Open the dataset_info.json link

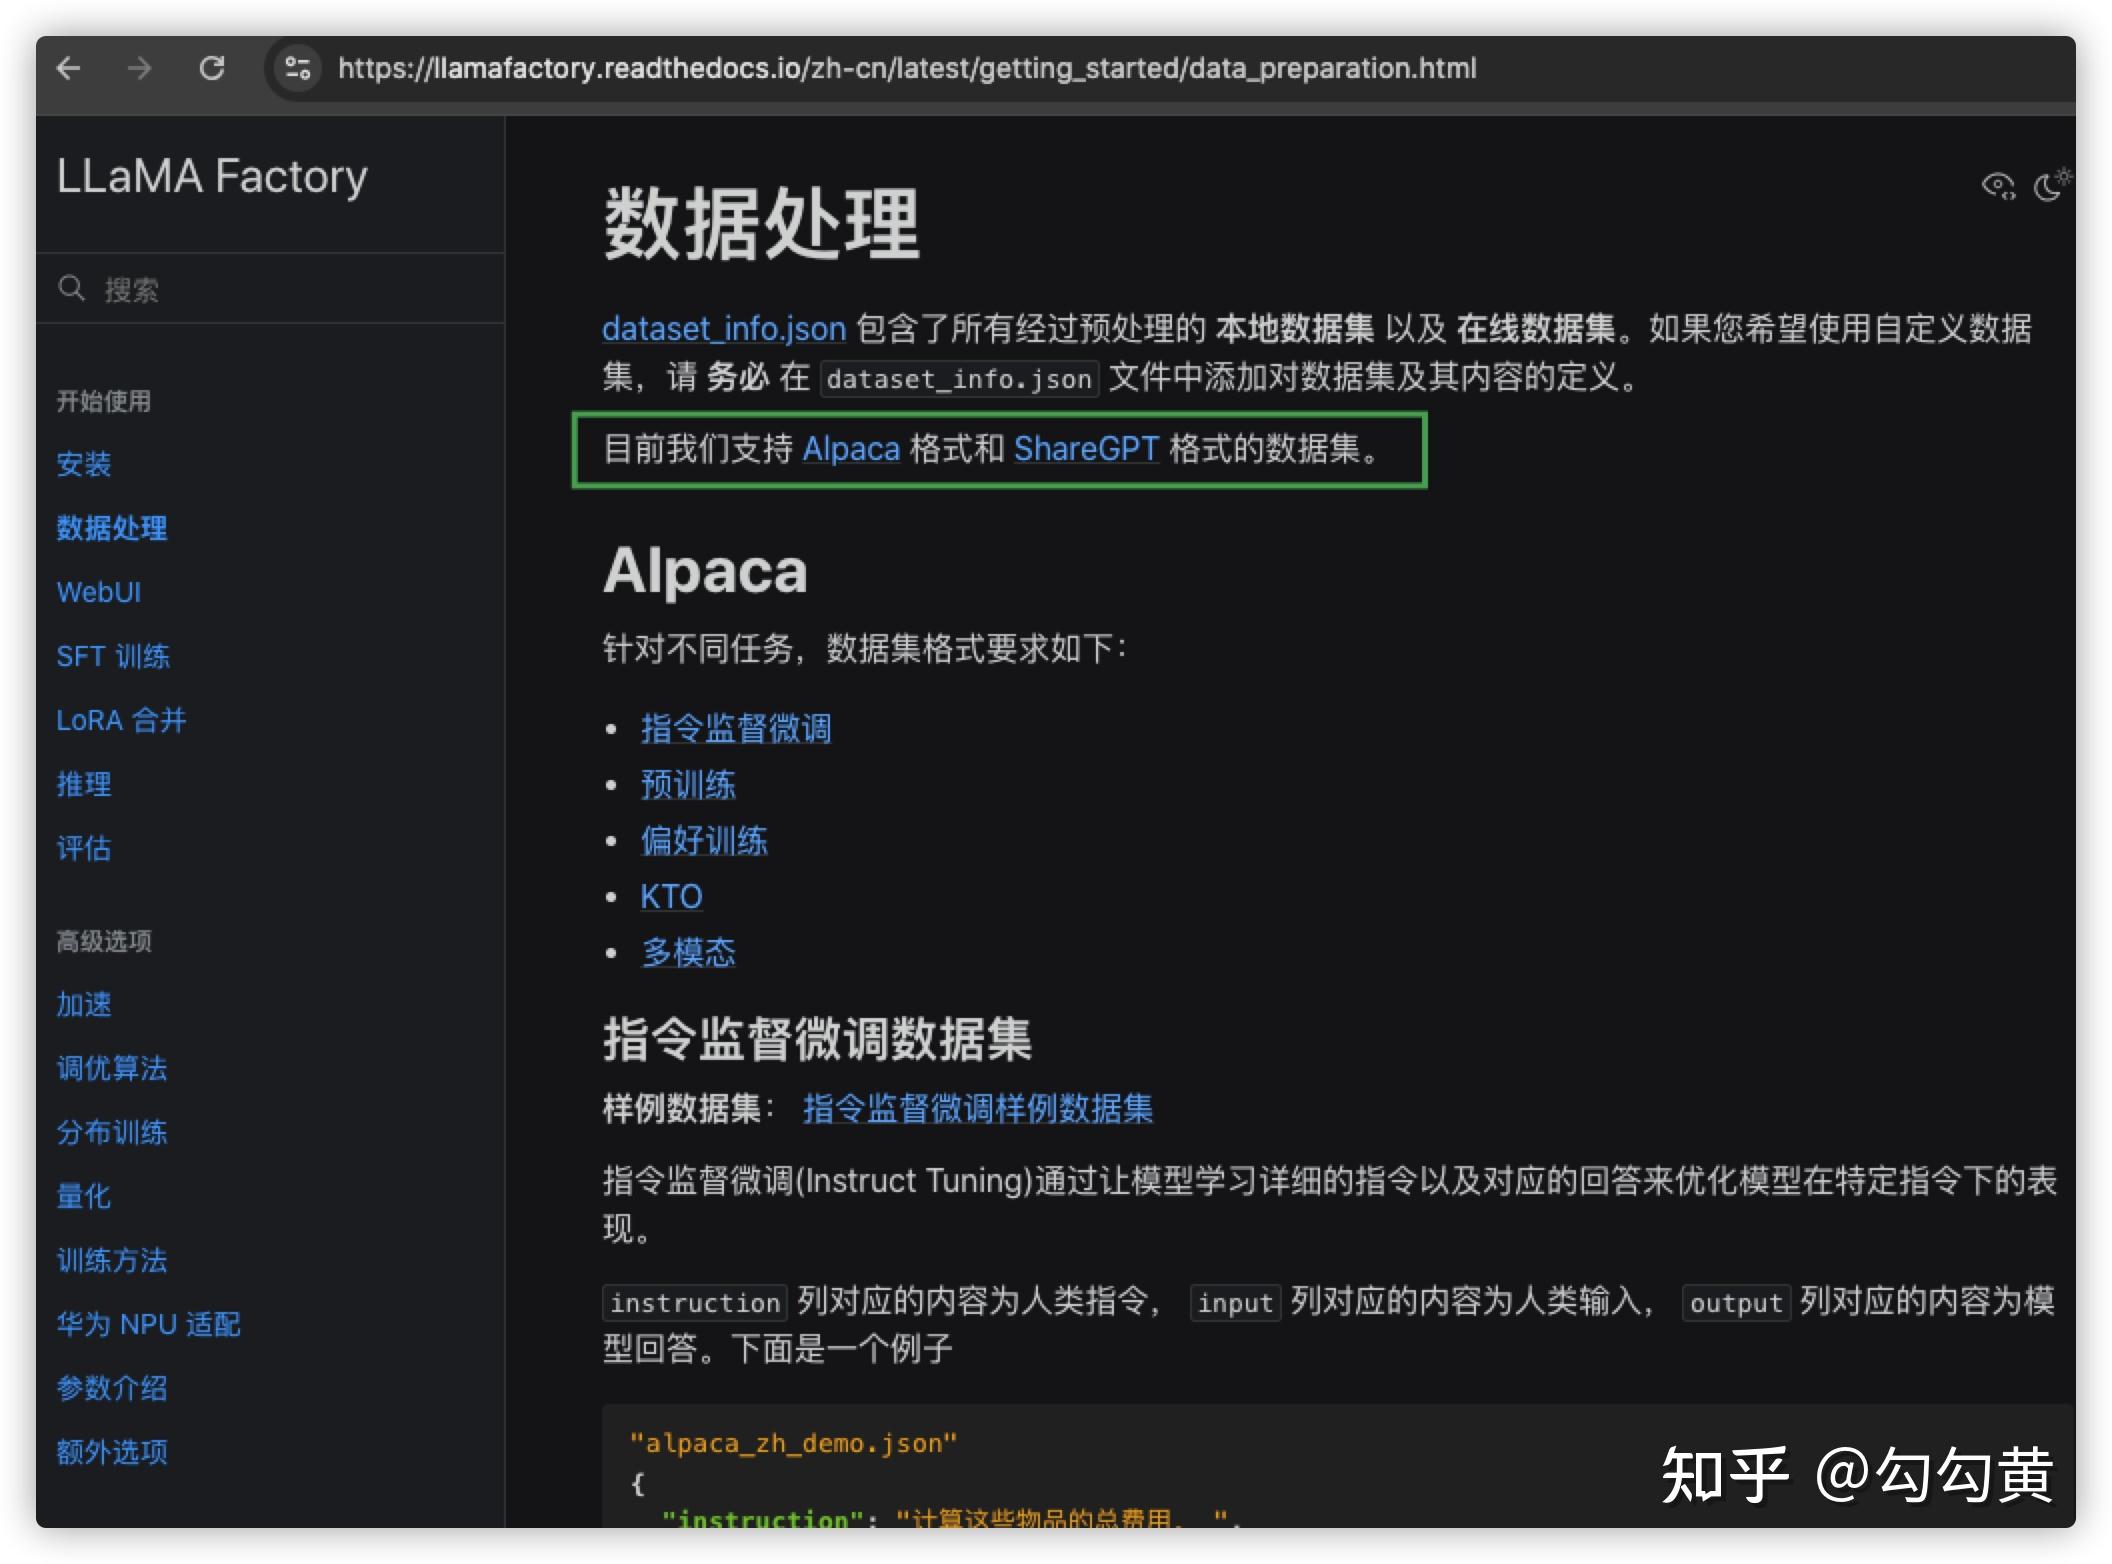722,328
